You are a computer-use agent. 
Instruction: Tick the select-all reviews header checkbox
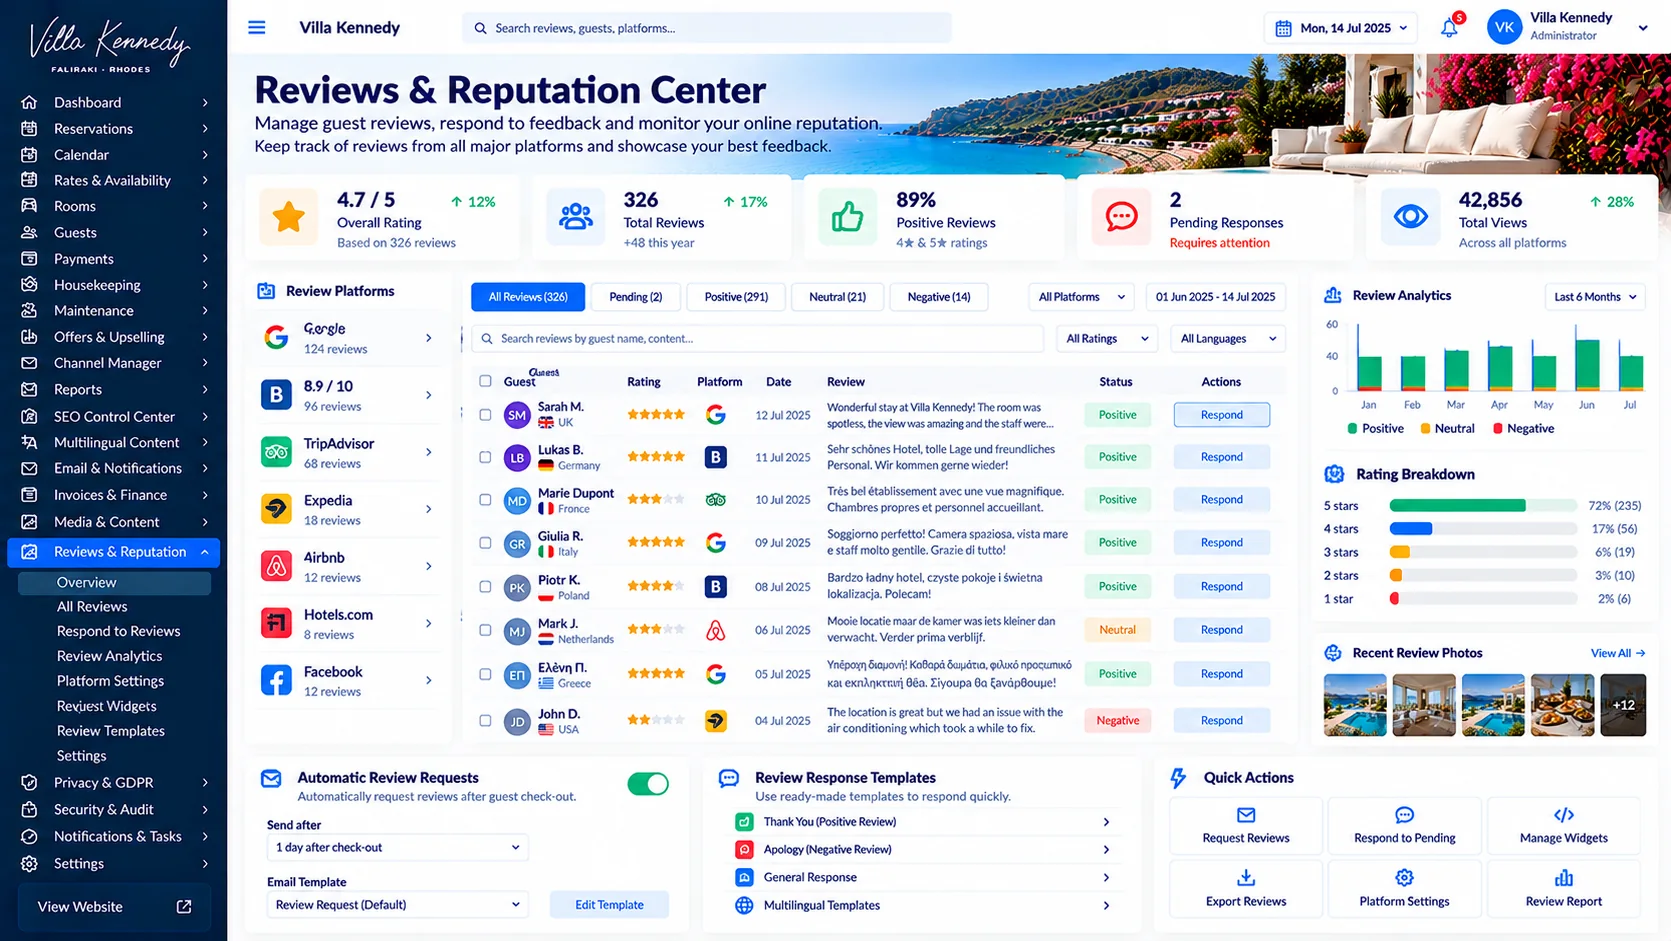[x=485, y=381]
